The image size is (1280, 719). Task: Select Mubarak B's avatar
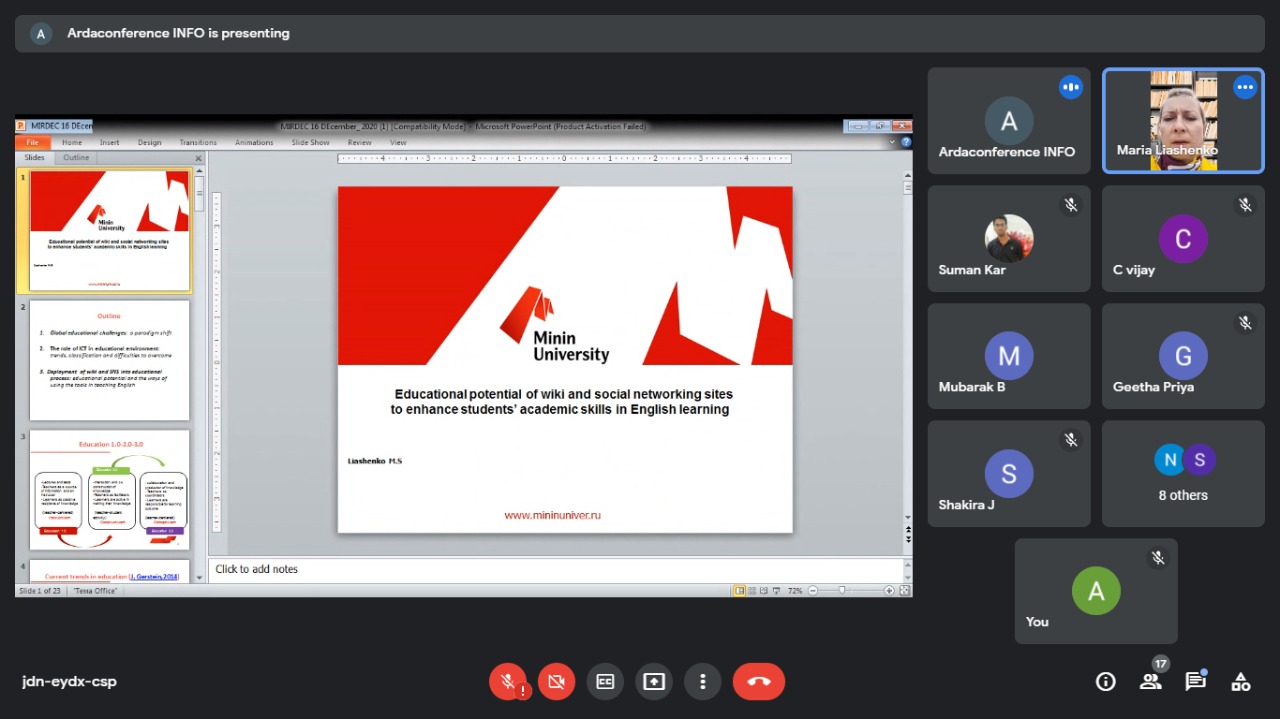click(x=1009, y=356)
